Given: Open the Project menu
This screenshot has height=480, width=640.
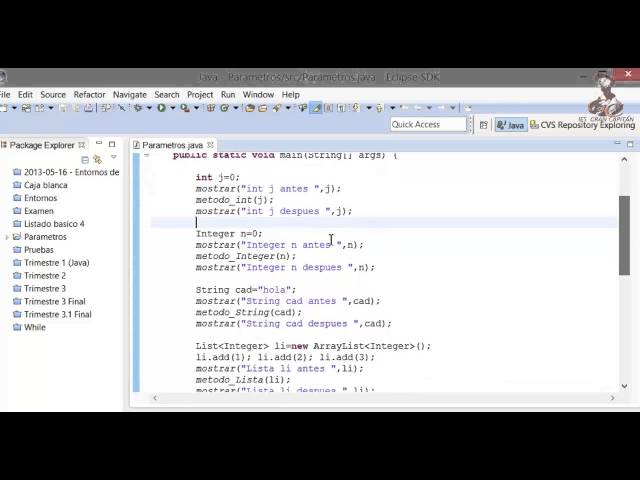Looking at the screenshot, I should pos(200,95).
